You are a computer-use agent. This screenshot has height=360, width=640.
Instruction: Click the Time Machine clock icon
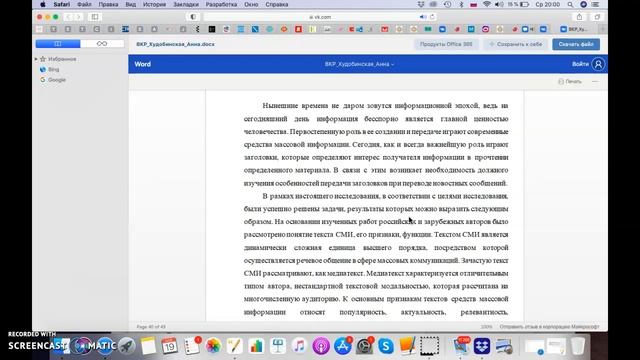click(x=447, y=4)
